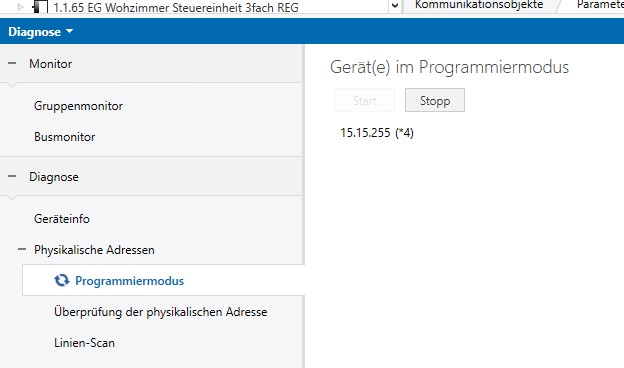Expand device 1.1.65 tree row
Screen dimensions: 624x368
(x=21, y=7)
